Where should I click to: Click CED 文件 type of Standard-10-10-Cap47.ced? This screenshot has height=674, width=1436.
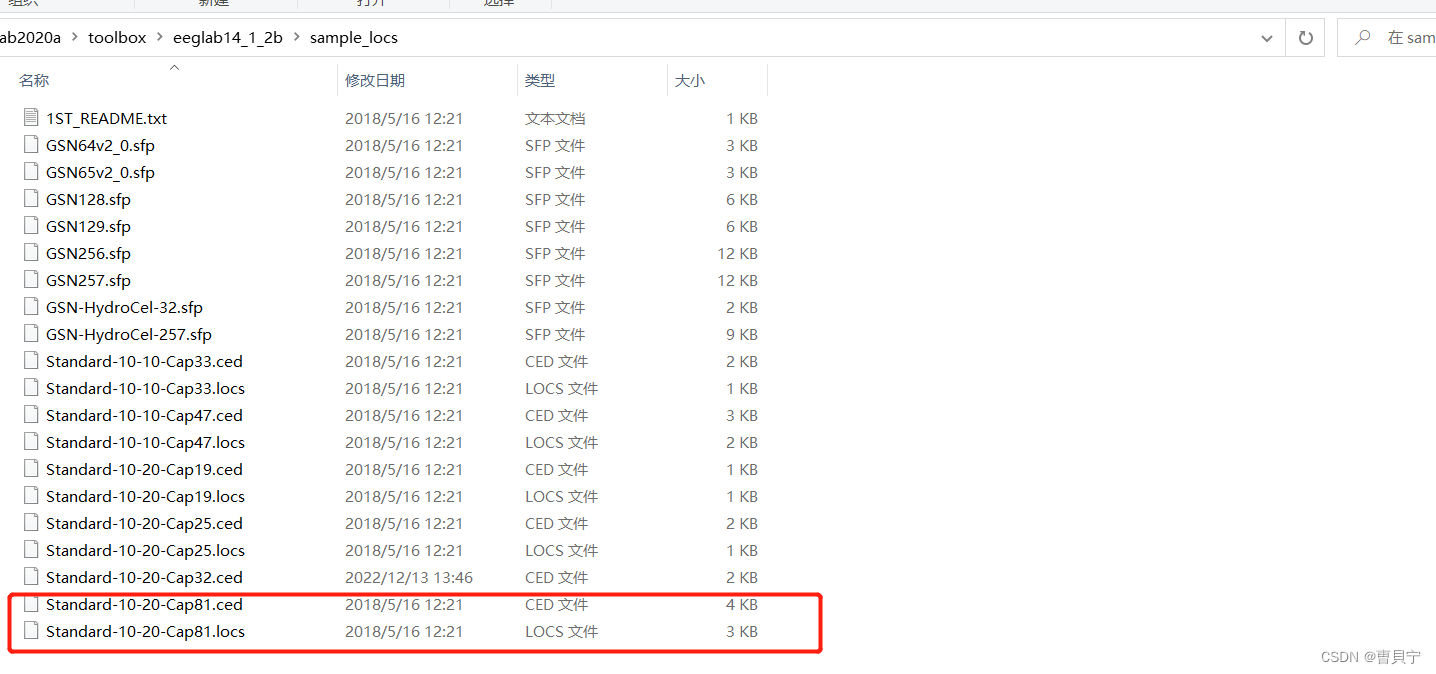pyautogui.click(x=556, y=415)
